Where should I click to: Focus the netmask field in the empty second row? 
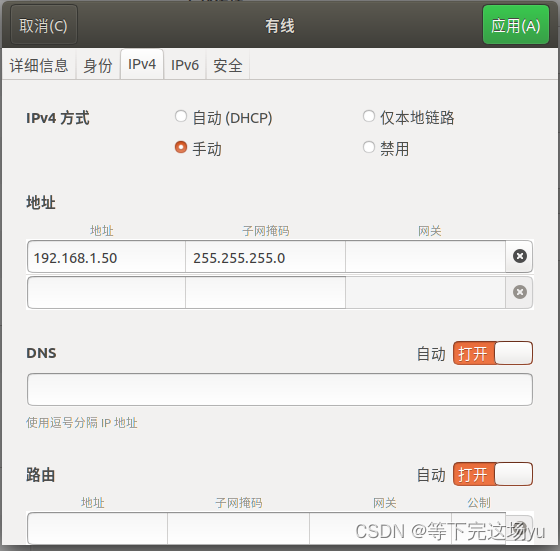(x=265, y=292)
